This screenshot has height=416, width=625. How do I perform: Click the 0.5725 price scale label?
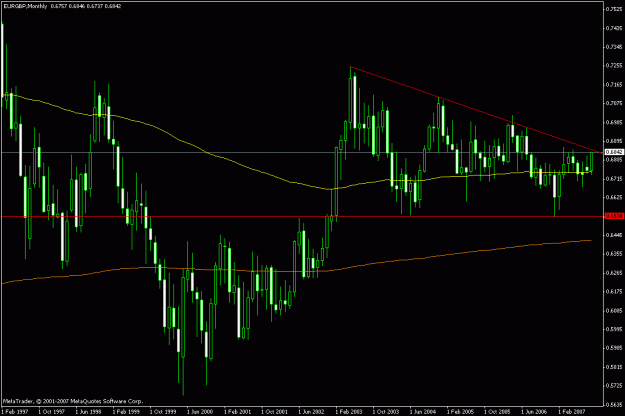614,386
